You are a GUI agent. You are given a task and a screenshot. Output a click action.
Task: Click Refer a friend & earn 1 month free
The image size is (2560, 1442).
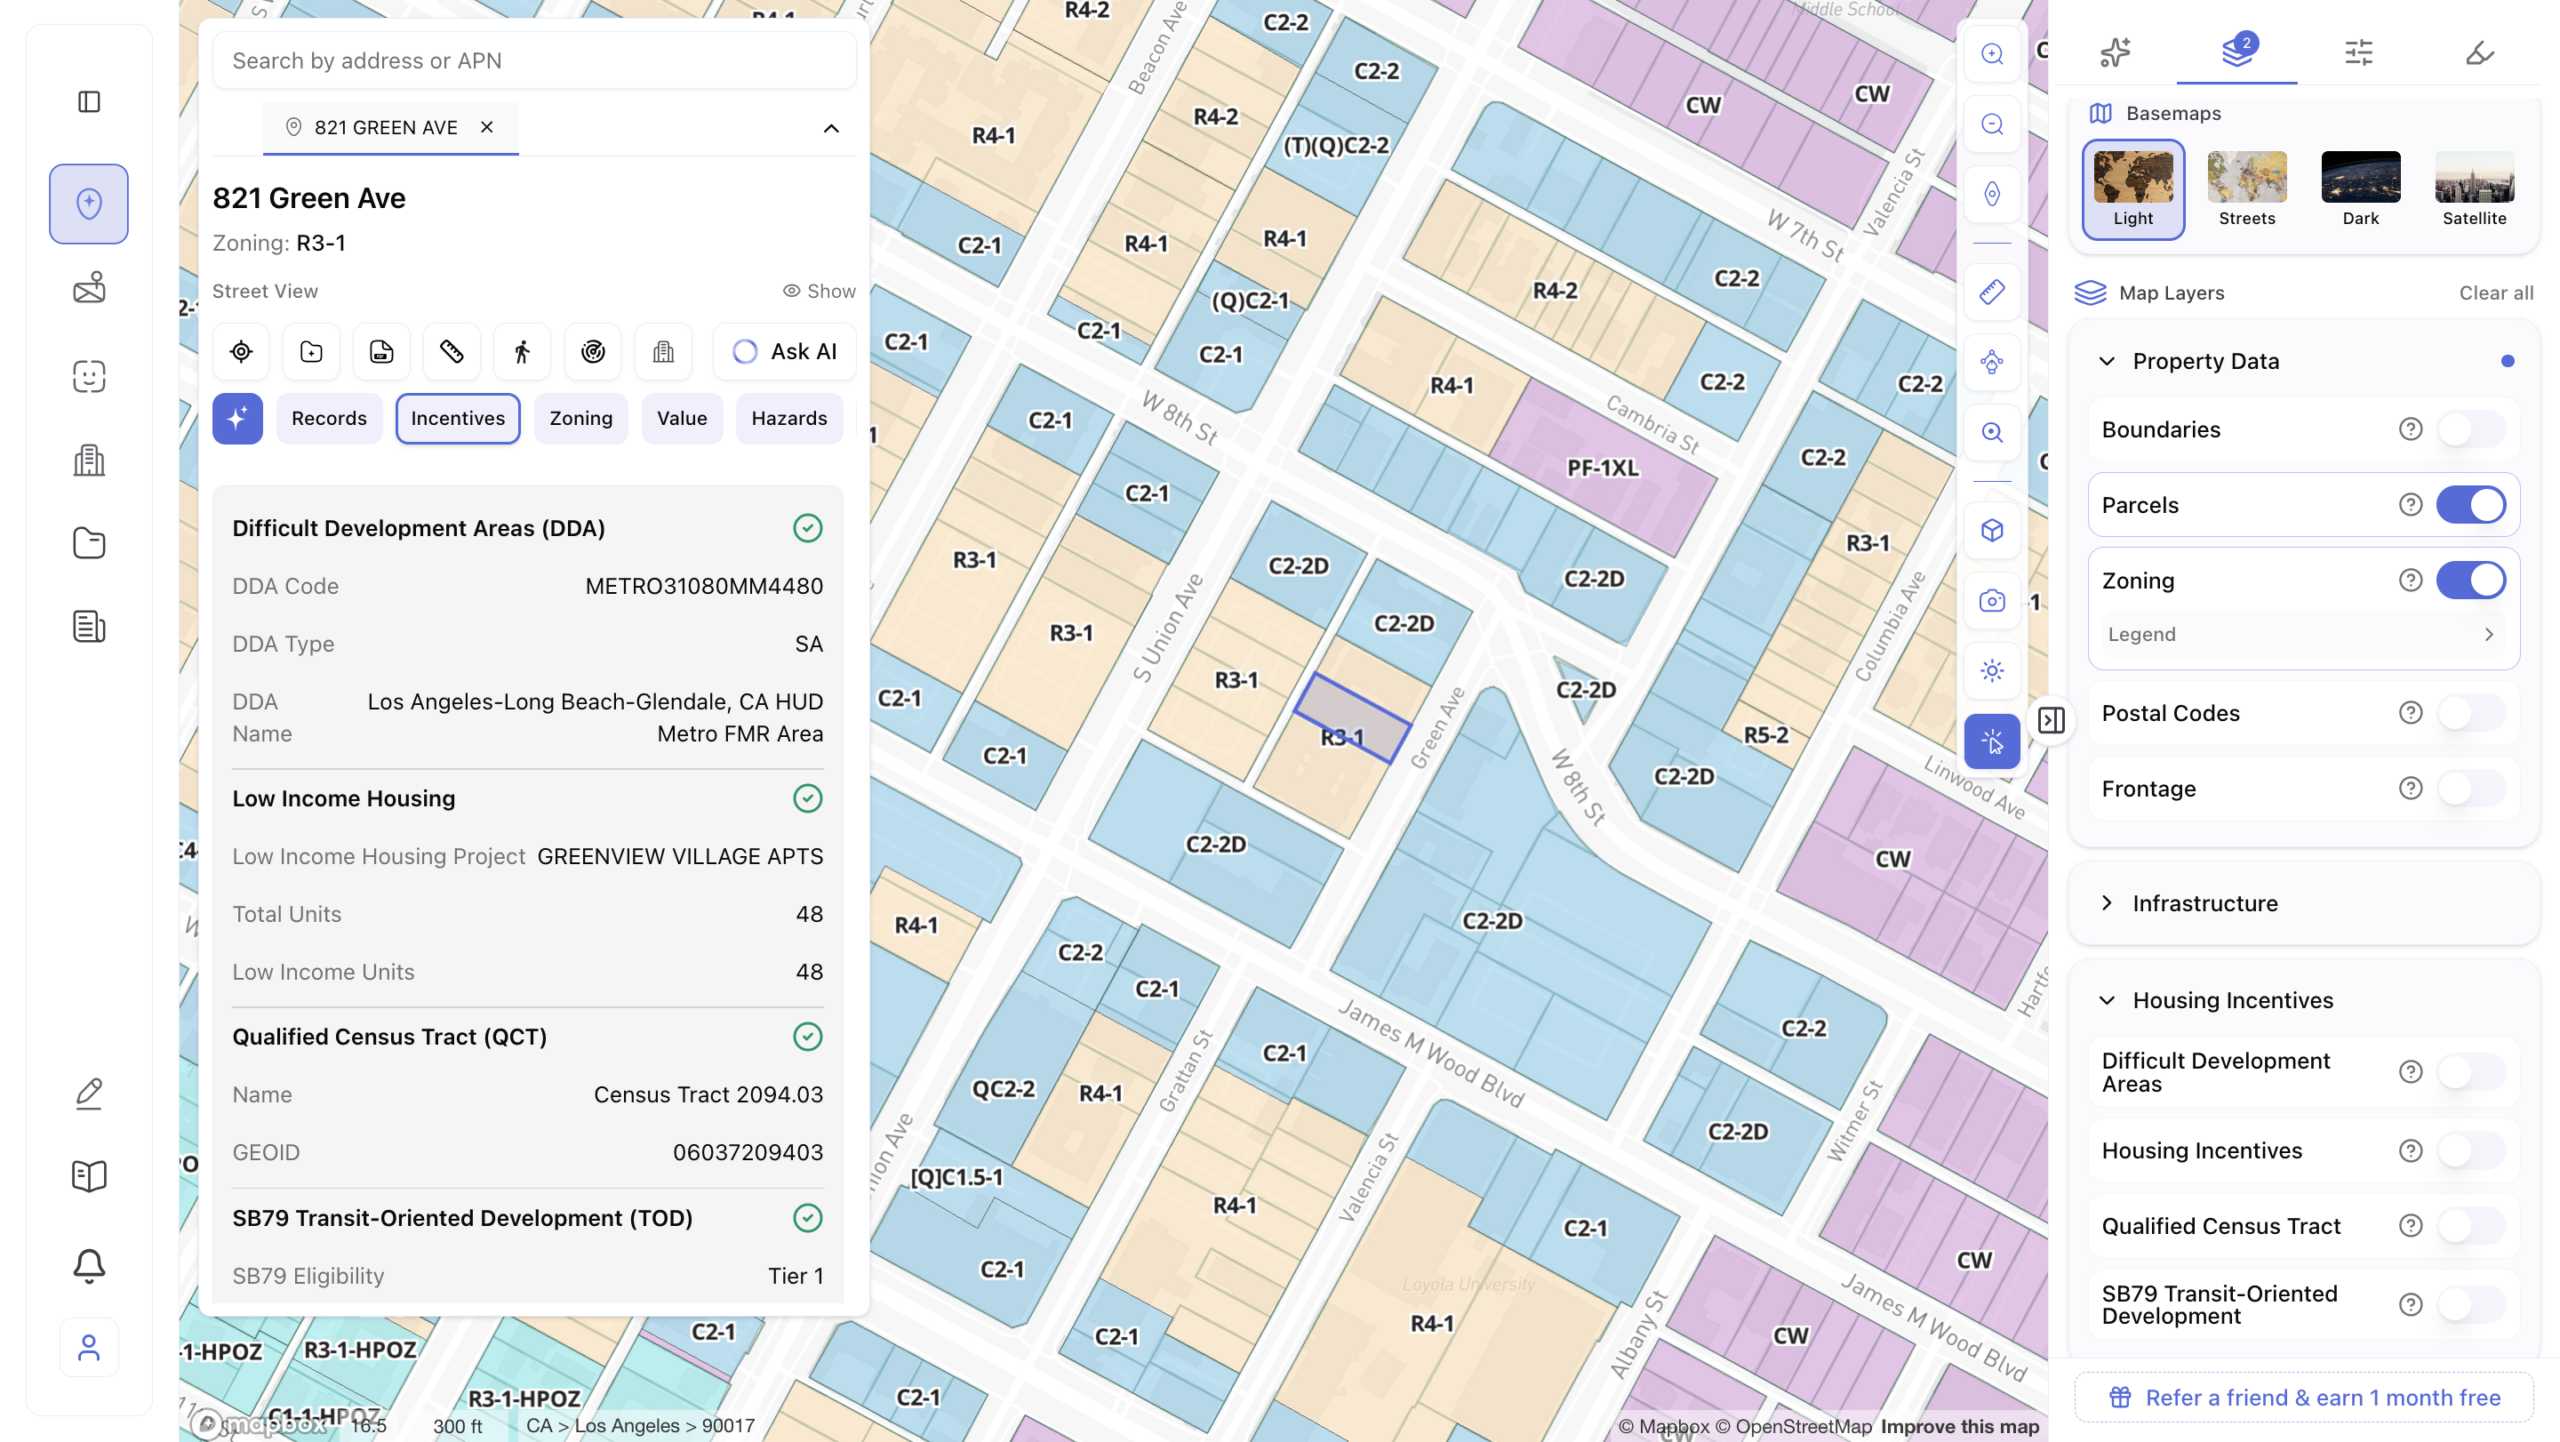coord(2304,1397)
